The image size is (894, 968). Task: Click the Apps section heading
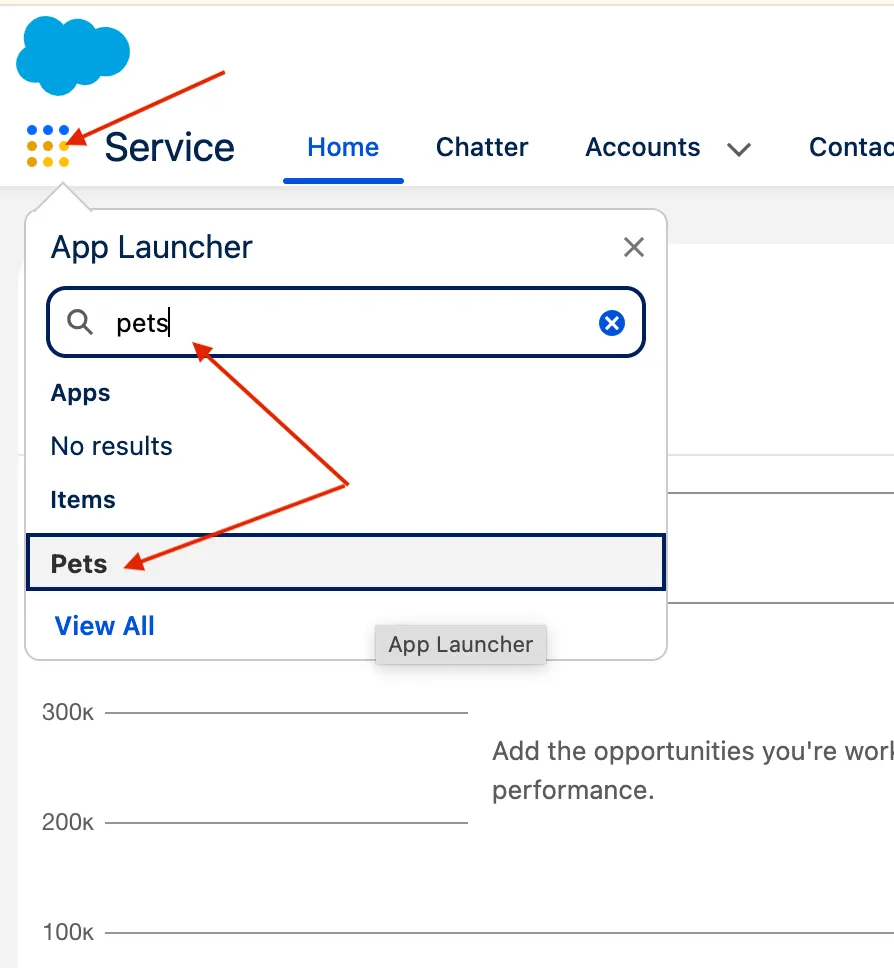coord(81,393)
